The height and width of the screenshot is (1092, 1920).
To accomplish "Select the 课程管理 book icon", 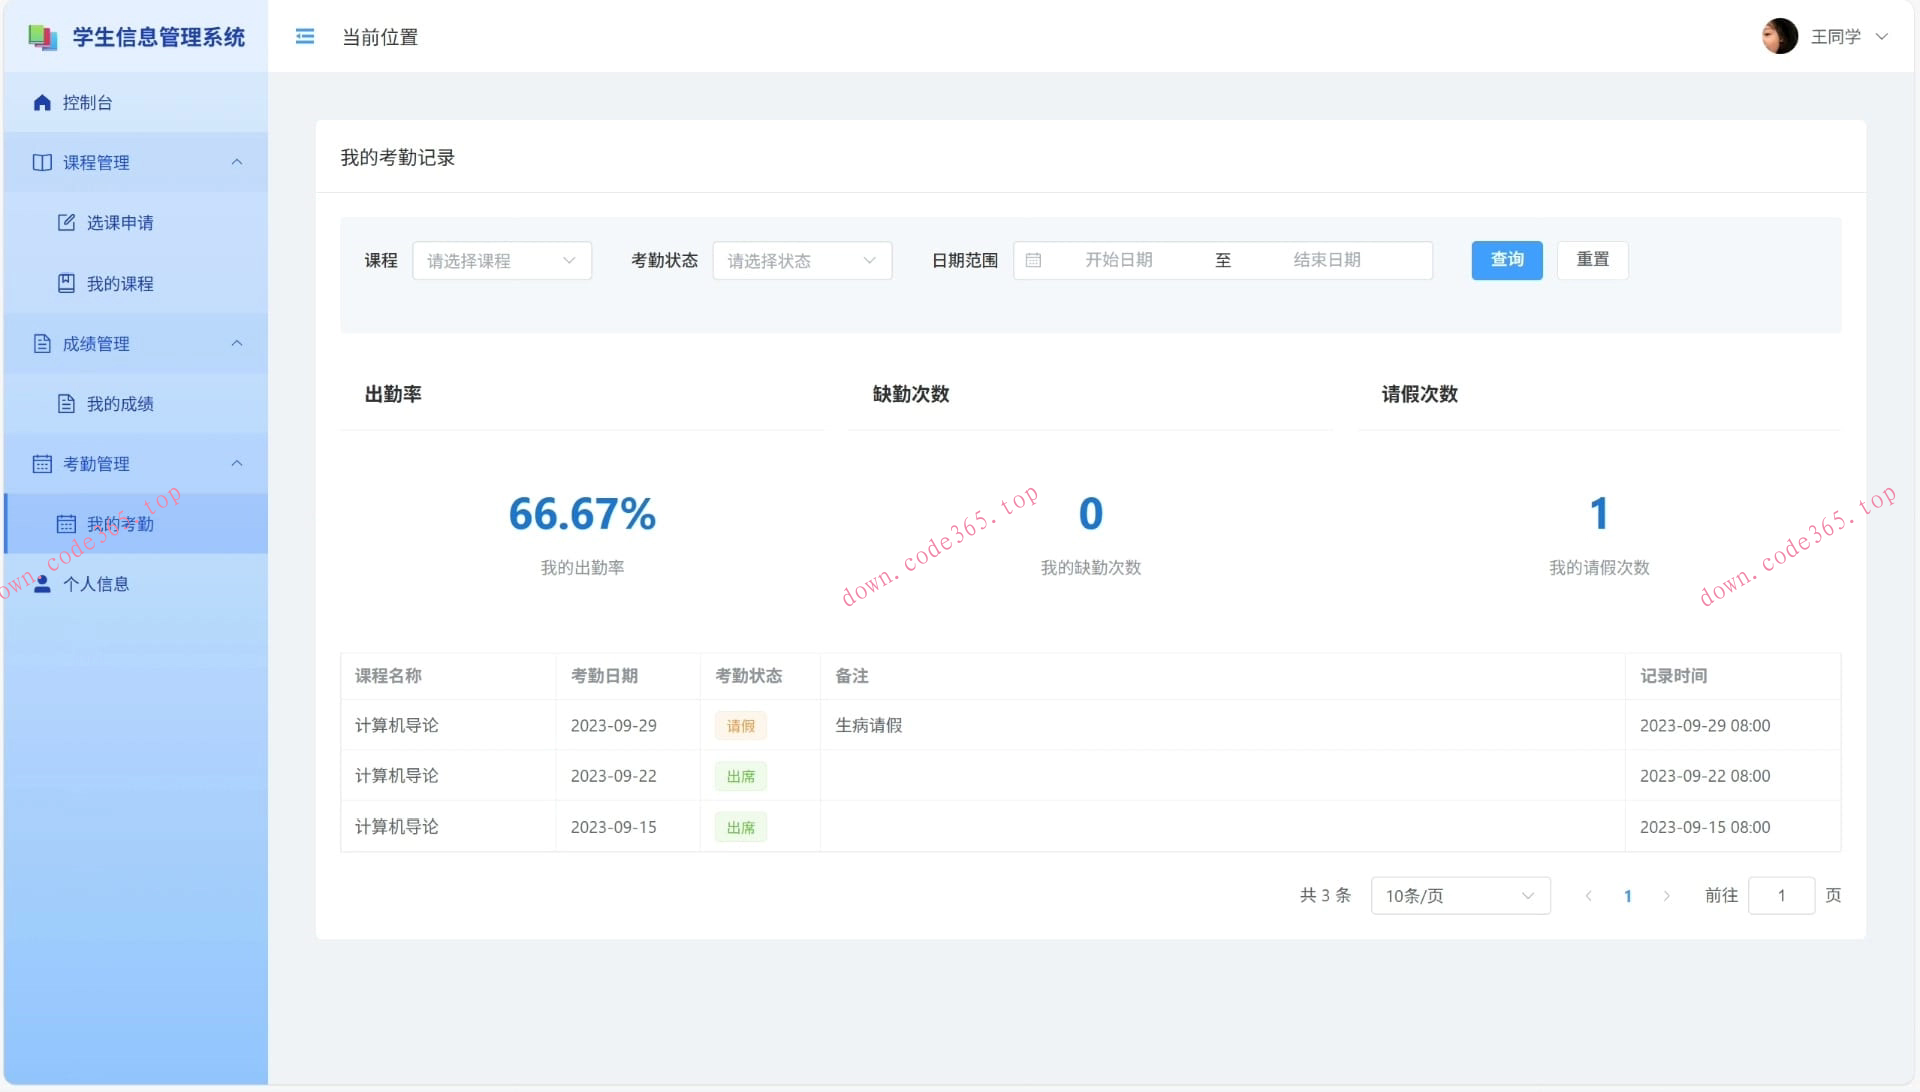I will coord(42,162).
